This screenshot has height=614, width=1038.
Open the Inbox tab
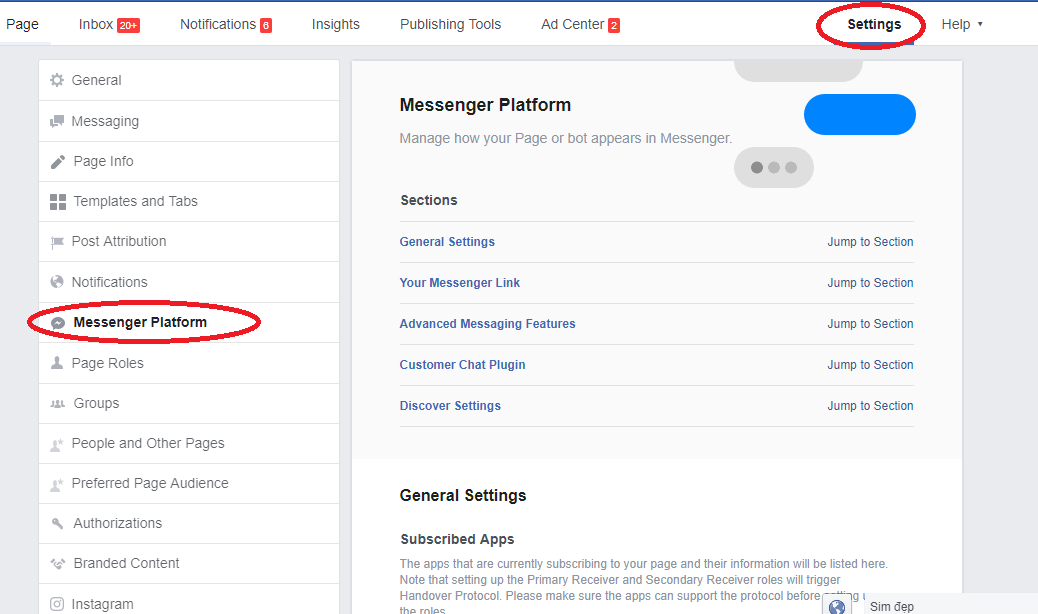coord(108,24)
